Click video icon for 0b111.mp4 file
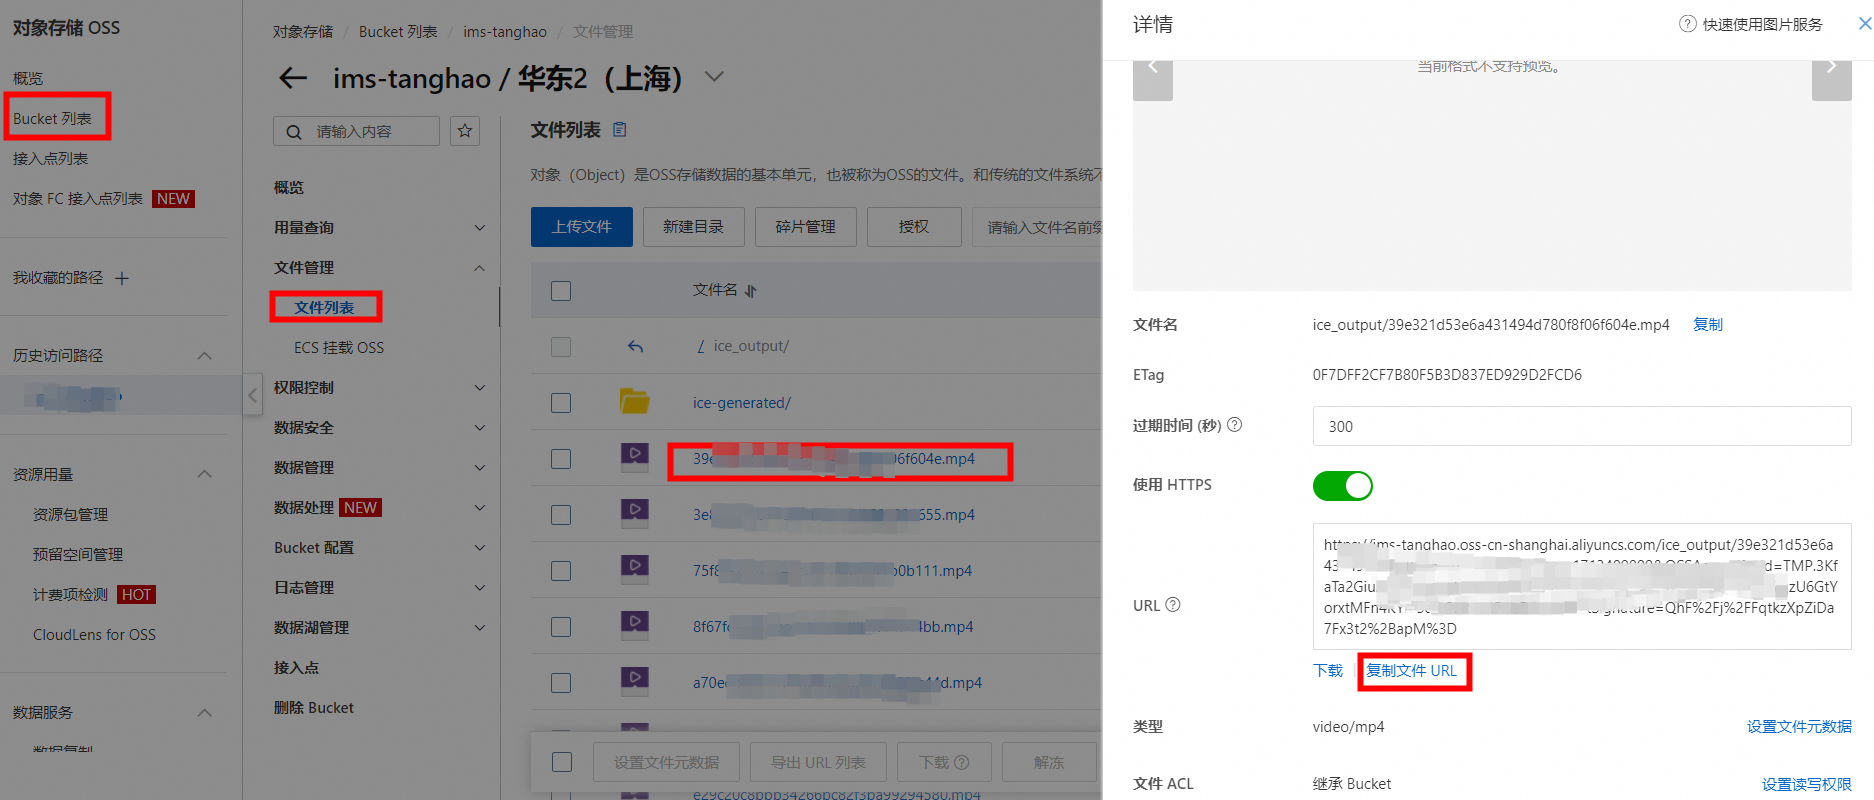Screen dimensions: 1874x800 635,569
